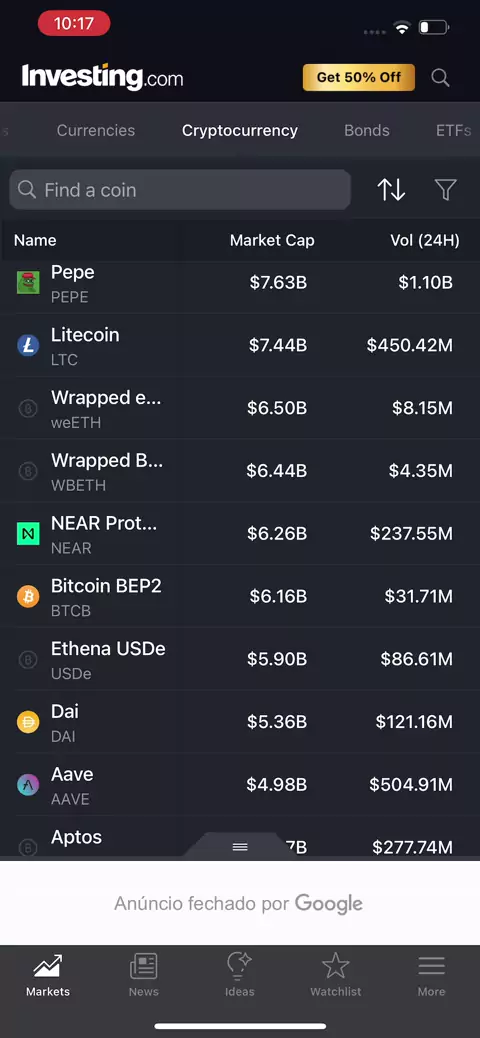Viewport: 480px width, 1038px height.
Task: Open the filter funnel icon
Action: [x=446, y=190]
